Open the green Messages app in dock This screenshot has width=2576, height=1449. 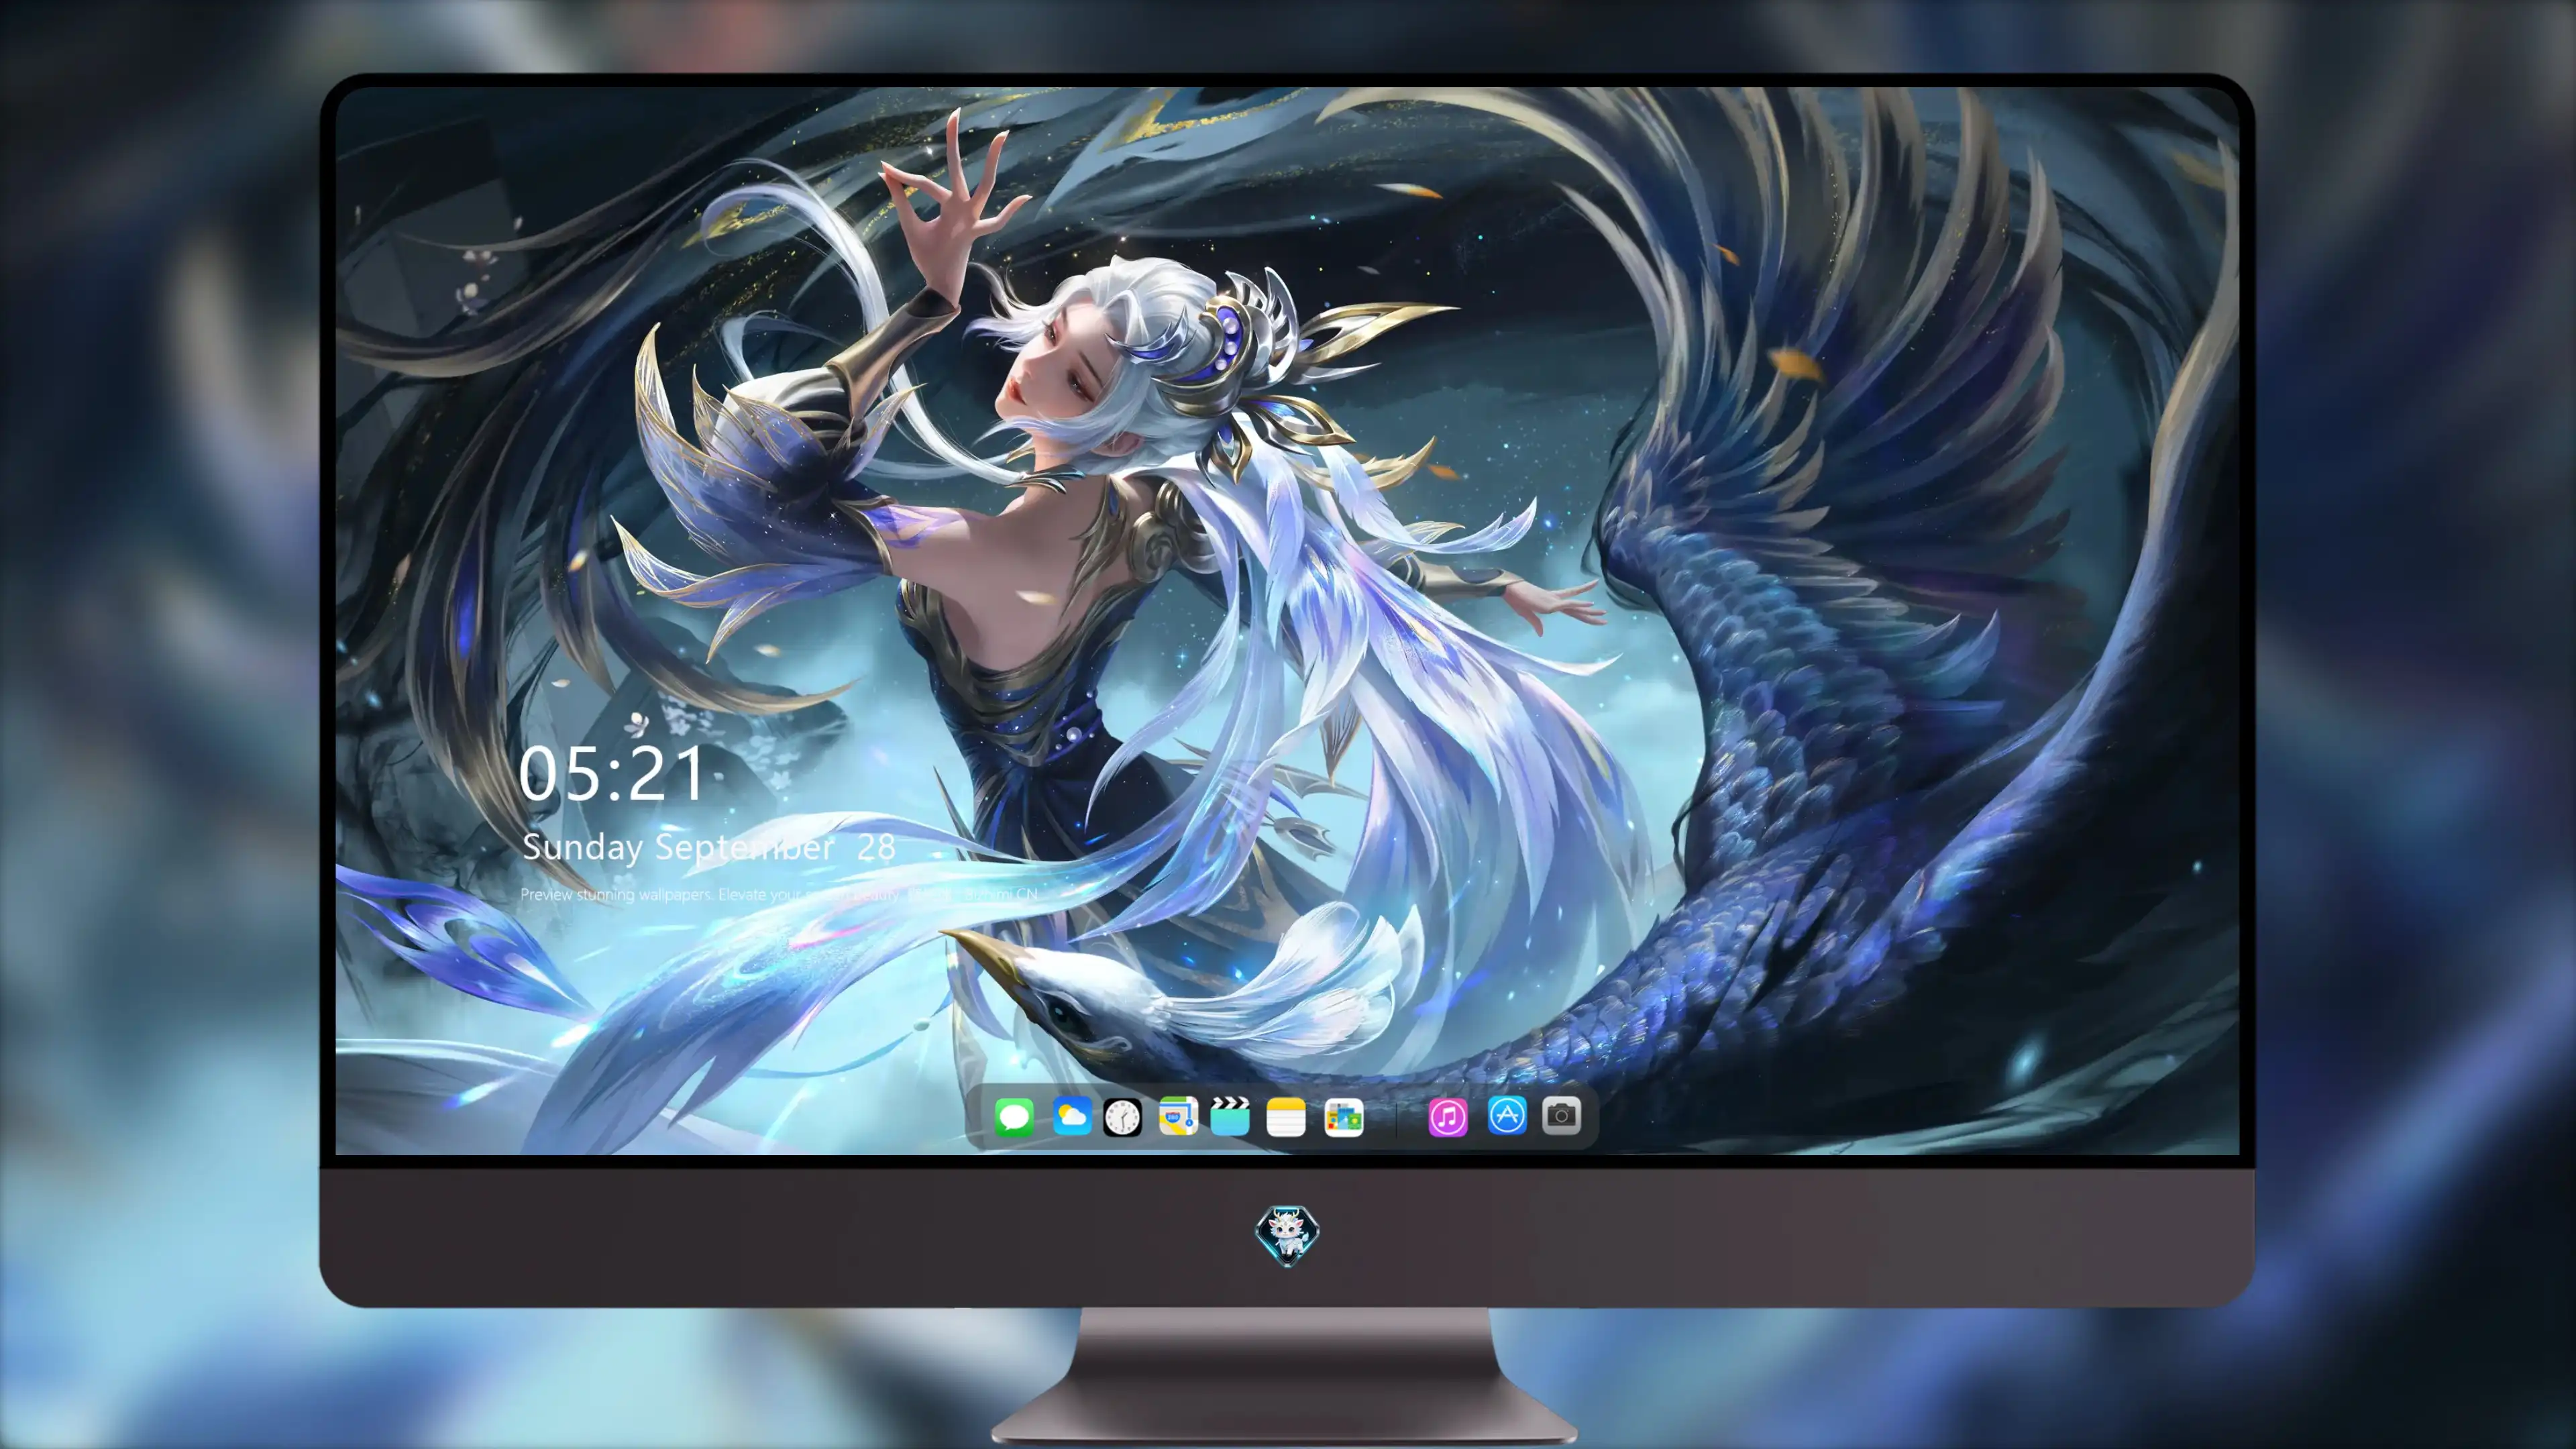point(1014,1116)
